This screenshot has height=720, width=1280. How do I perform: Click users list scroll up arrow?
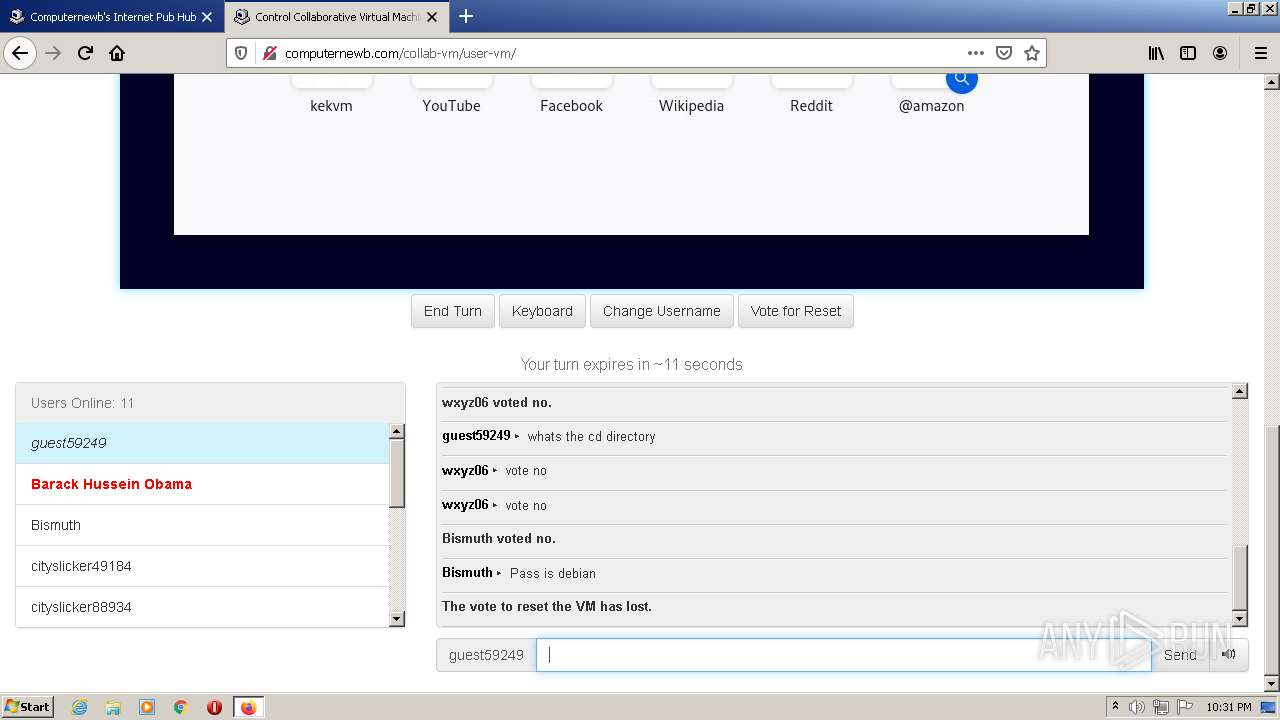(x=397, y=431)
